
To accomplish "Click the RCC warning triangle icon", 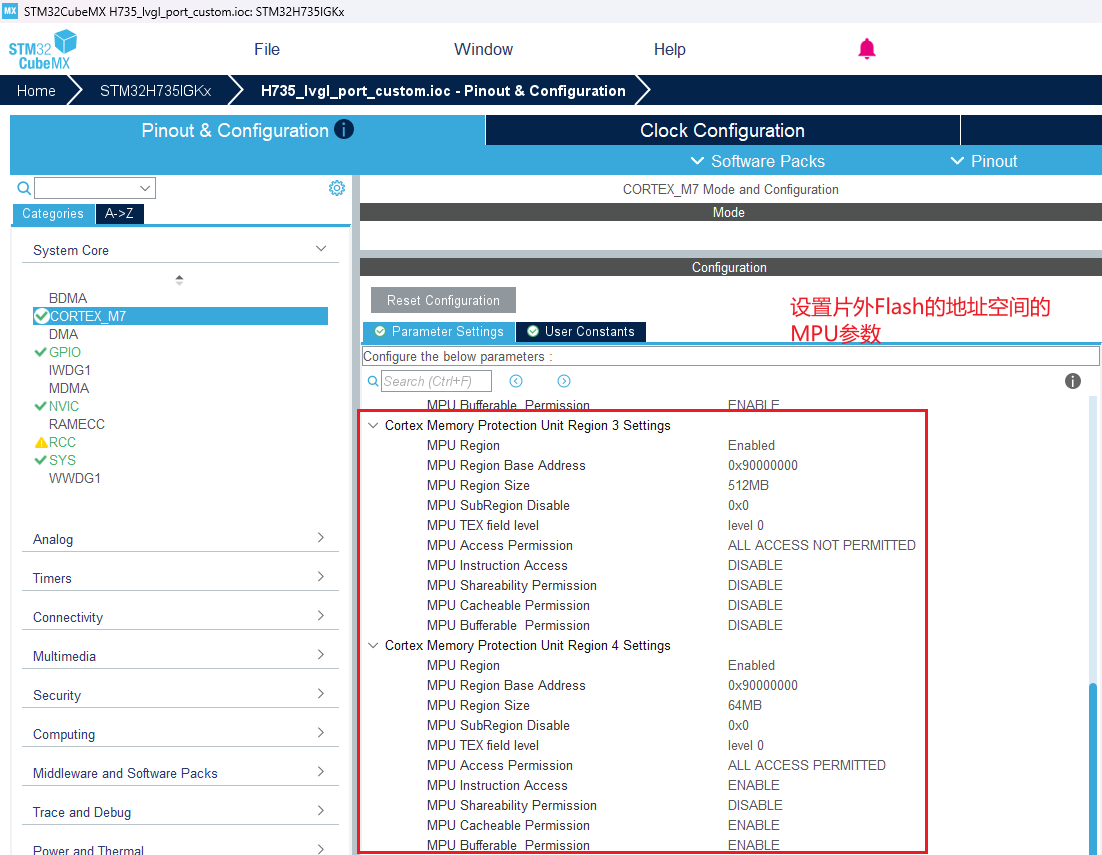I will tap(41, 443).
